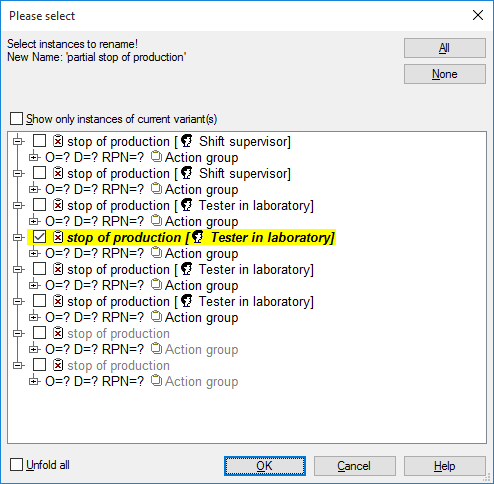
Task: Click Action group icon in last tree row
Action: pyautogui.click(x=156, y=381)
